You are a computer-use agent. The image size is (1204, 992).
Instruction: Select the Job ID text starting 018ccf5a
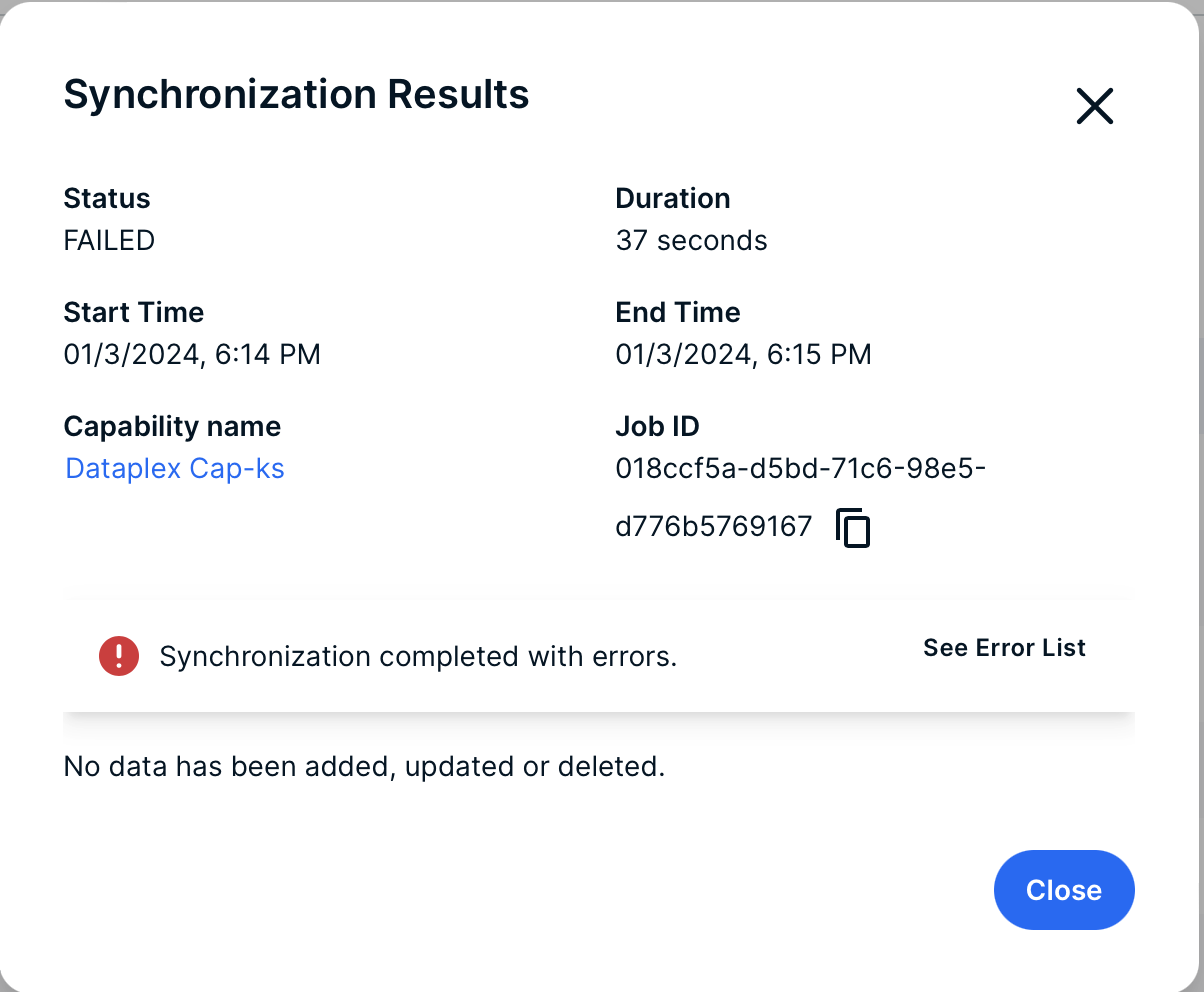(801, 468)
